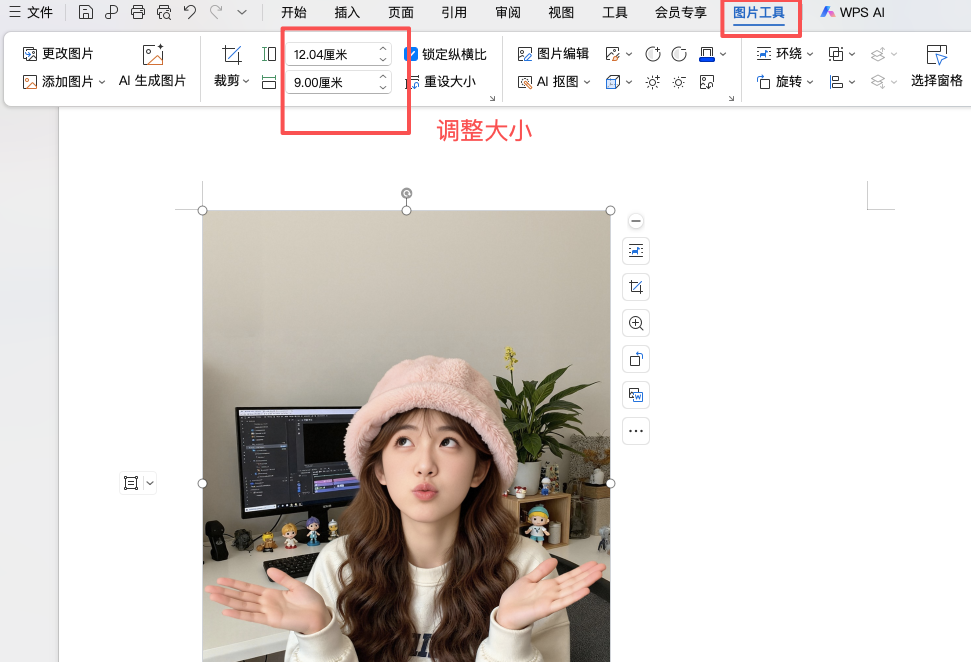Click the picture border color icon
This screenshot has width=971, height=662.
(707, 54)
